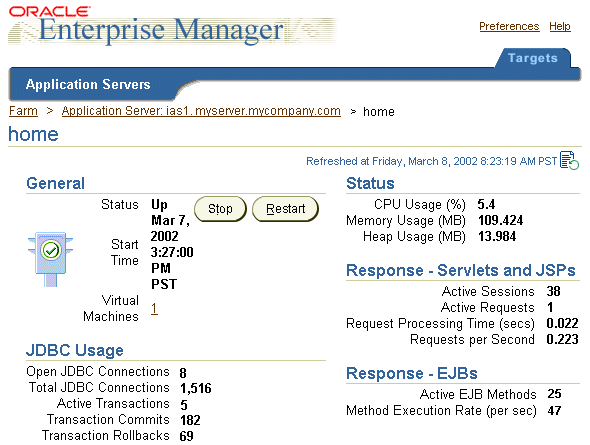
Task: Click Transaction Commits value 182
Action: coord(190,420)
